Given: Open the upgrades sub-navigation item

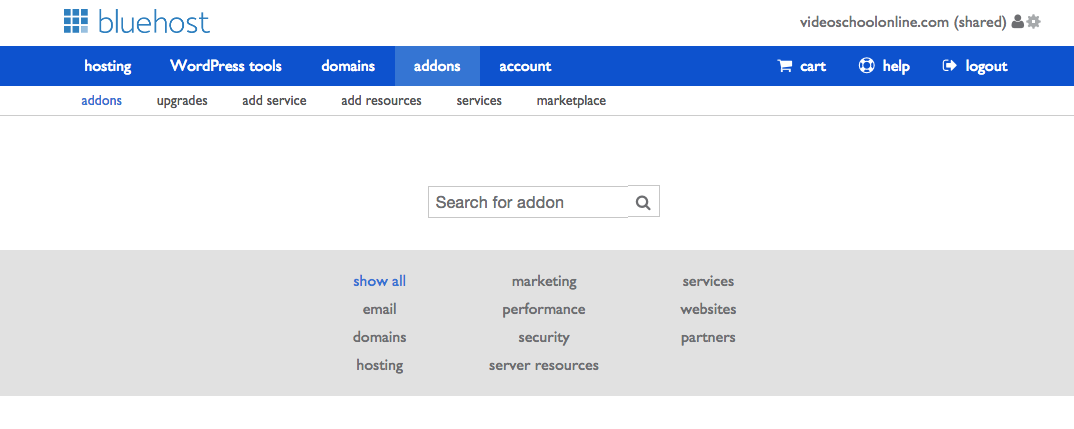Looking at the screenshot, I should click(x=182, y=101).
